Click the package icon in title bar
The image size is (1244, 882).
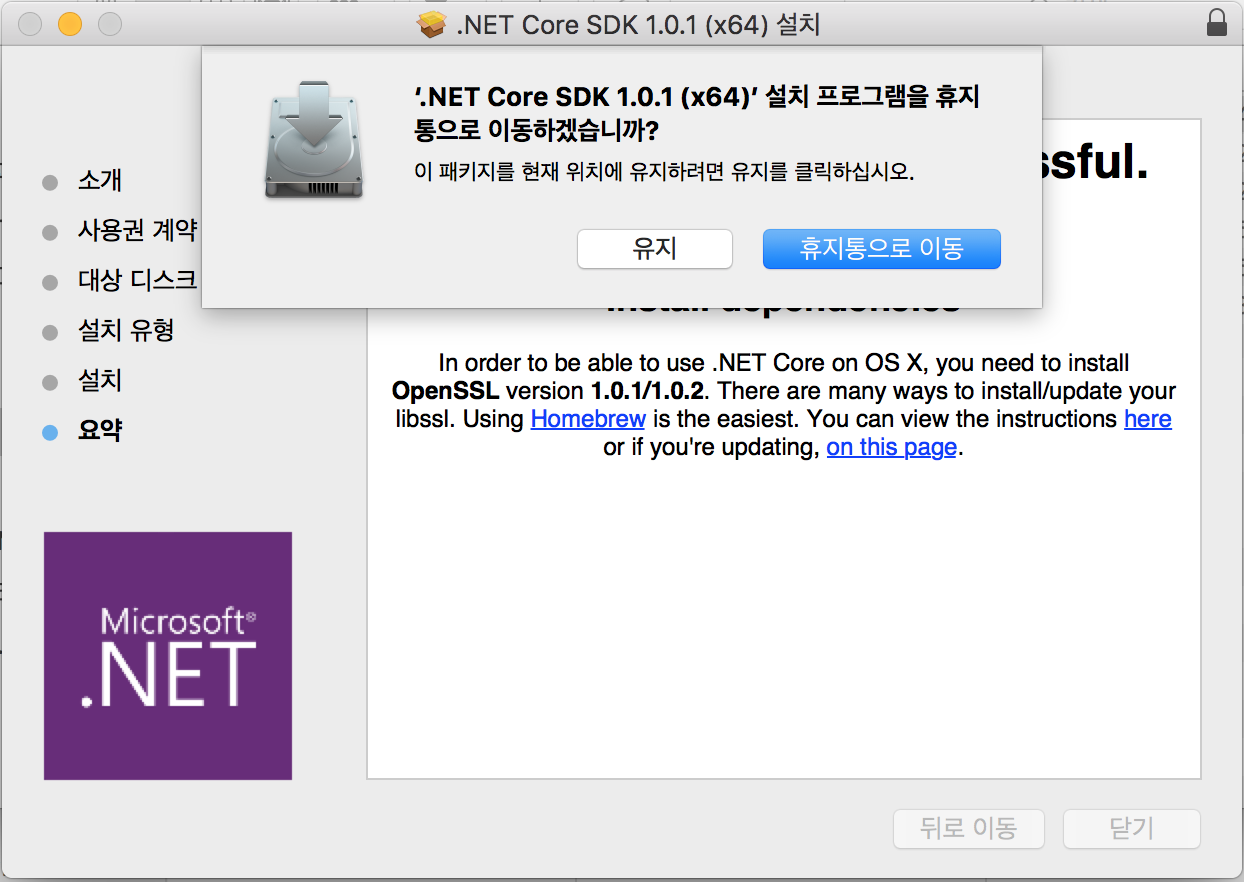(x=431, y=25)
